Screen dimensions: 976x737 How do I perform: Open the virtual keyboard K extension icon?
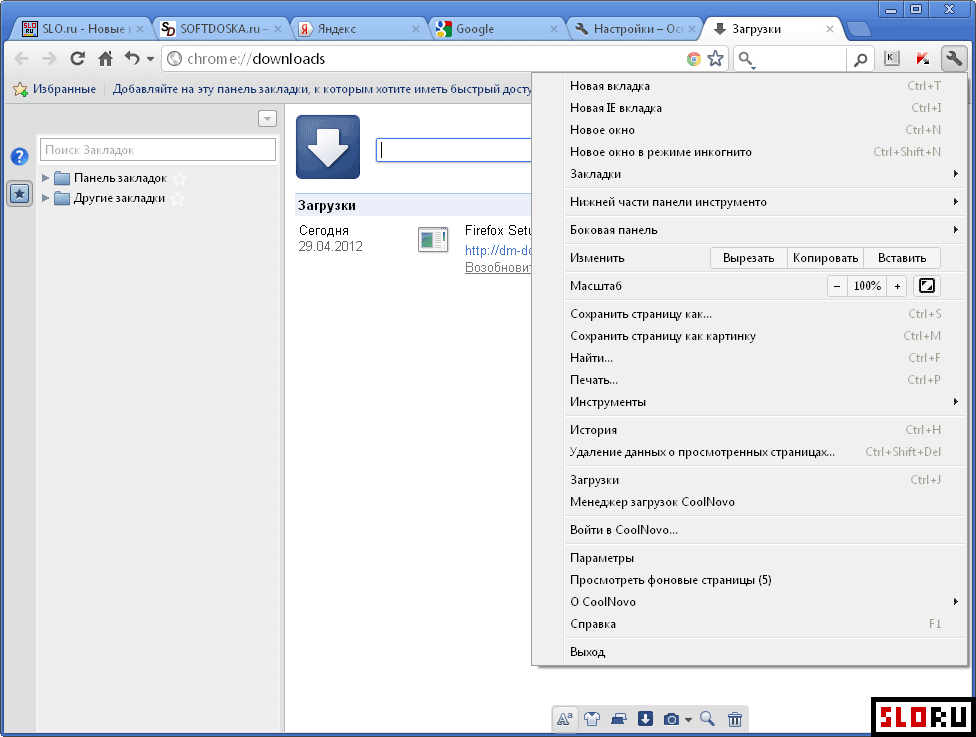[x=892, y=59]
